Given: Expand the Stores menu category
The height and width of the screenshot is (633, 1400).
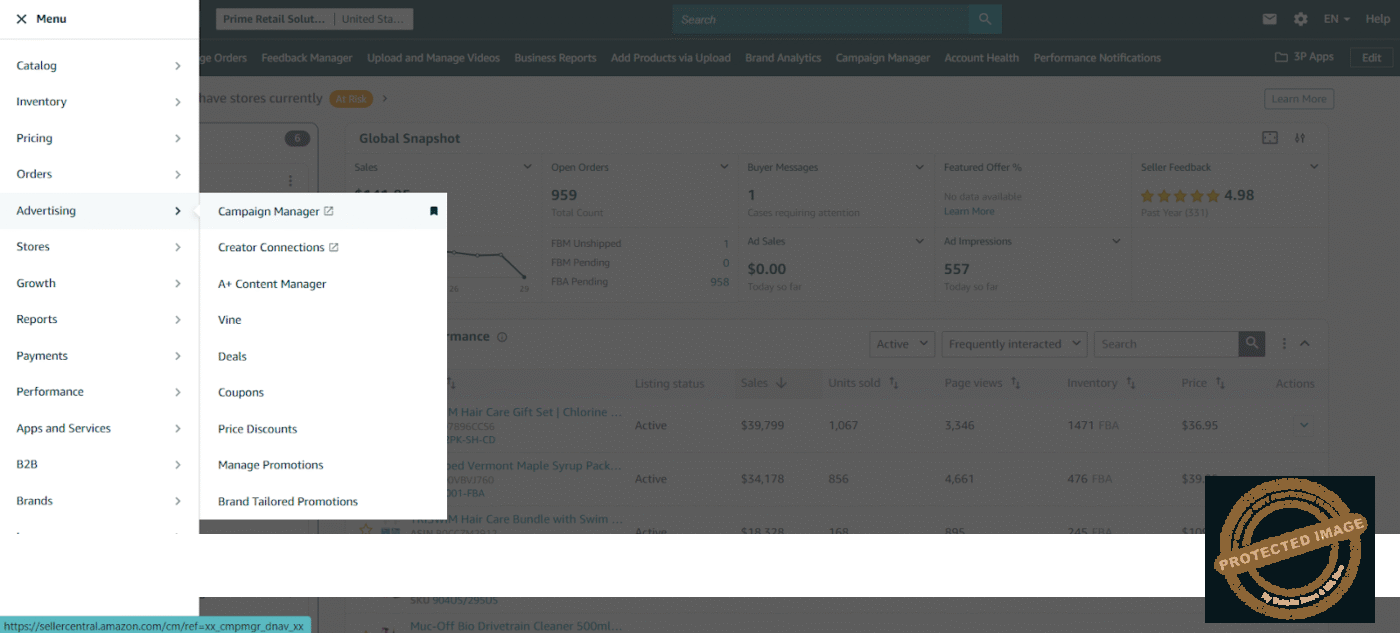Looking at the screenshot, I should click(x=99, y=247).
